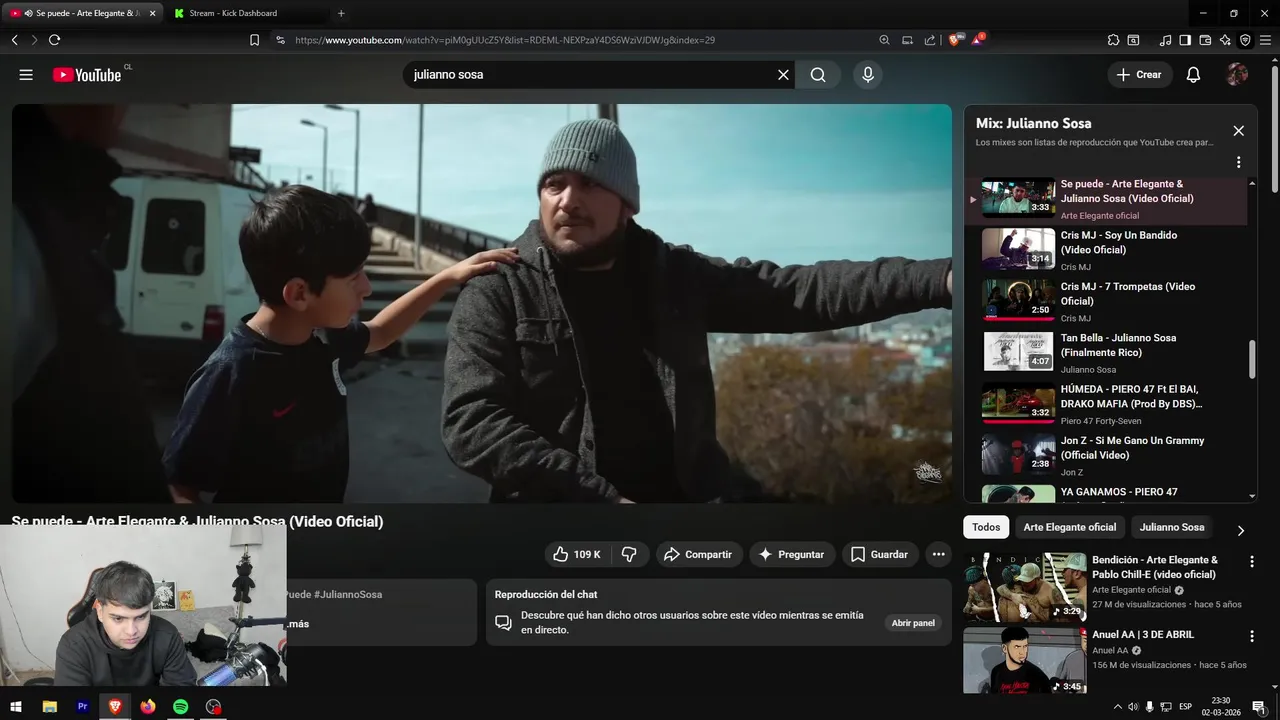Image resolution: width=1280 pixels, height=720 pixels.
Task: Open YouTube notifications bell
Action: tap(1193, 75)
